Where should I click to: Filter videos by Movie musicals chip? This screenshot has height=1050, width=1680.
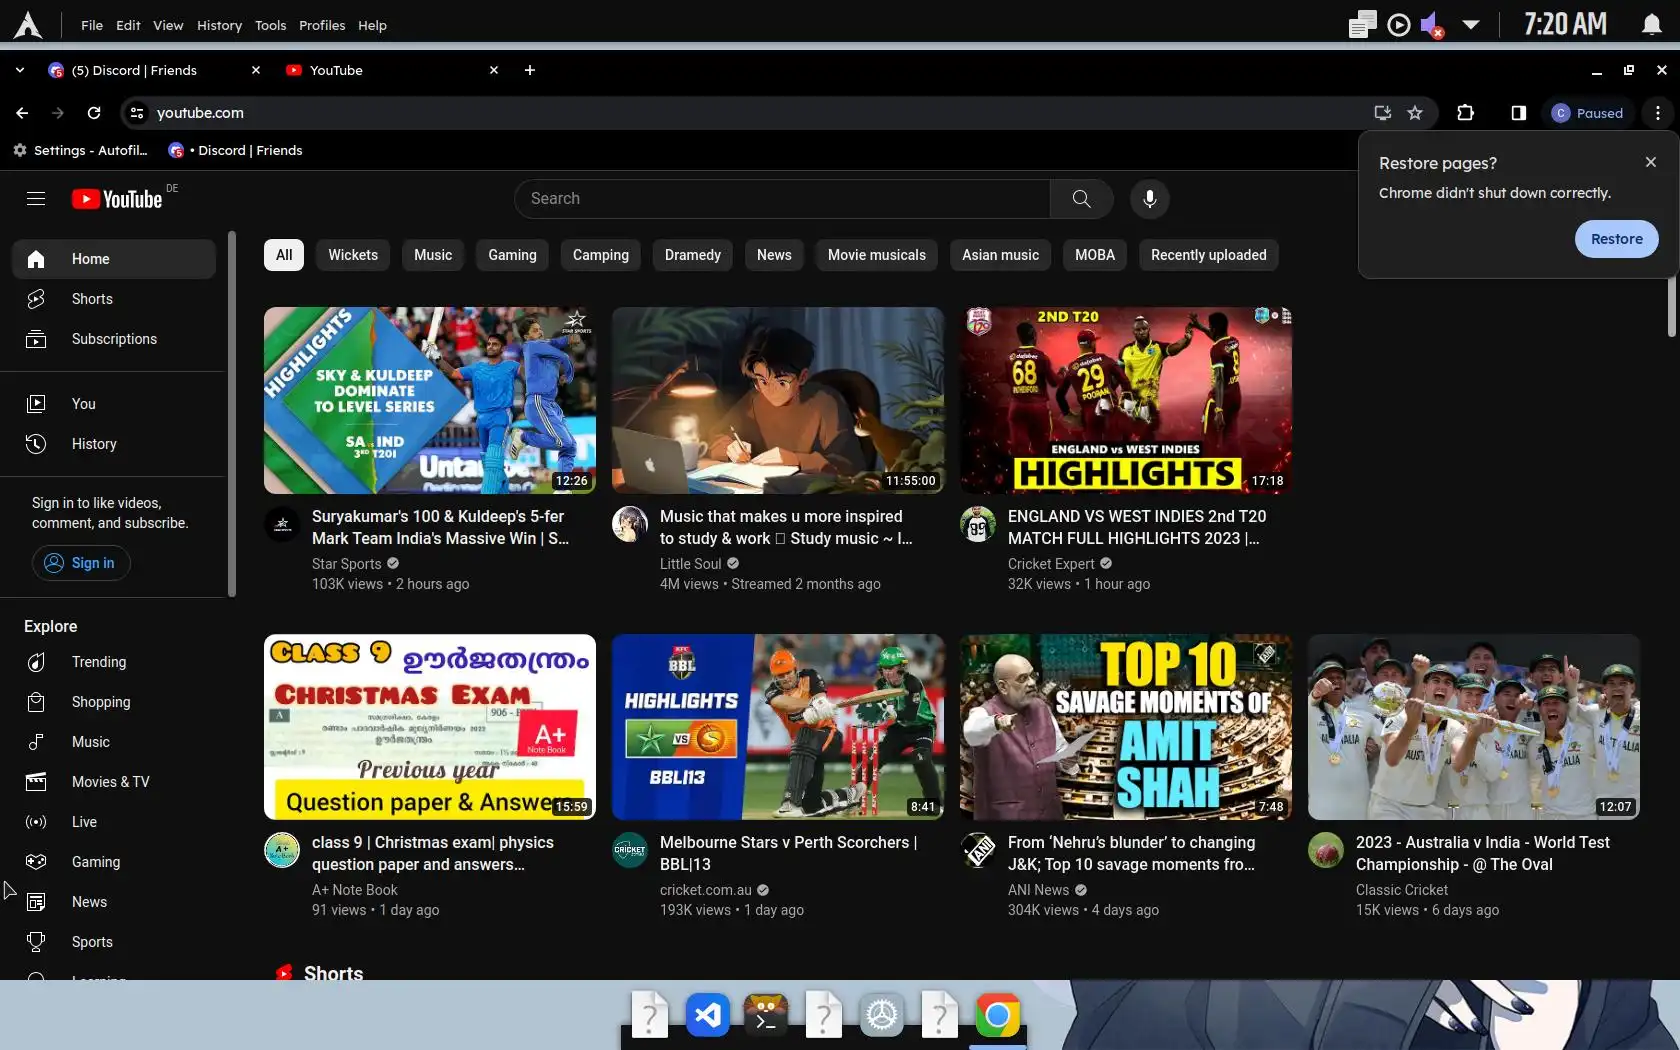tap(877, 255)
